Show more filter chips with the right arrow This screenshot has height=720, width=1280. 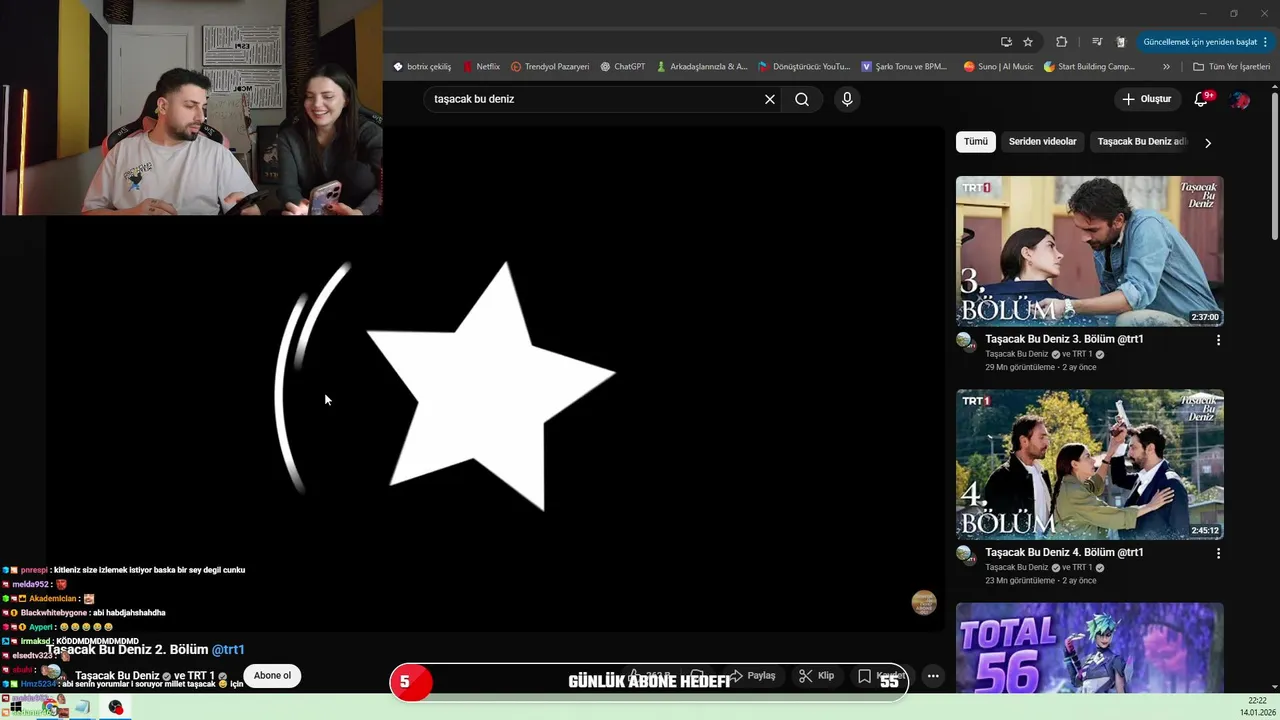pyautogui.click(x=1208, y=143)
